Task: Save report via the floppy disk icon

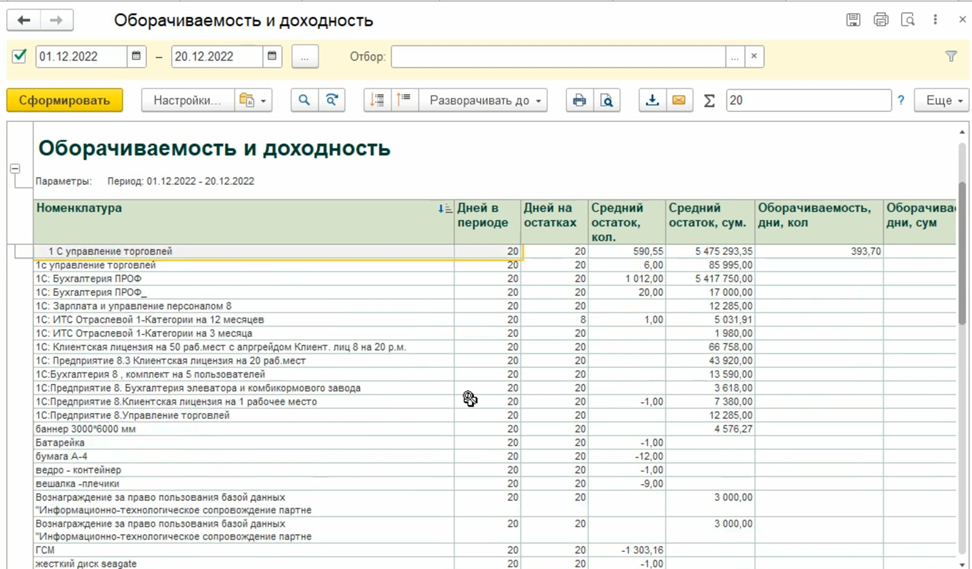Action: 853,20
